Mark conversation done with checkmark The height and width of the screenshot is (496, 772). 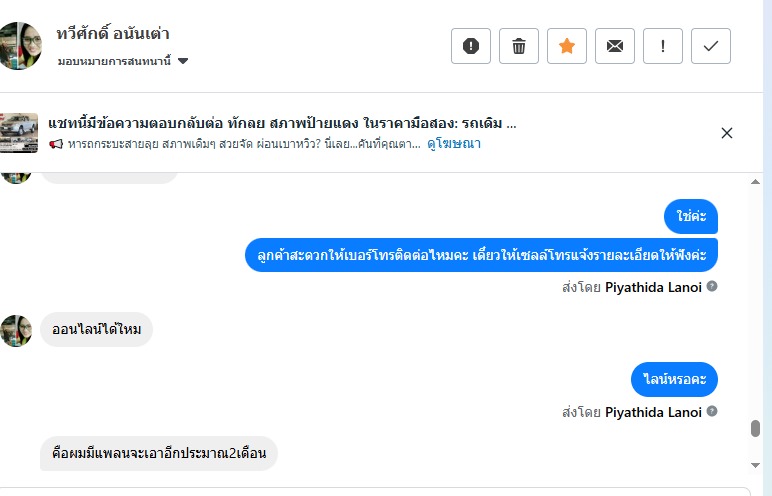point(711,46)
